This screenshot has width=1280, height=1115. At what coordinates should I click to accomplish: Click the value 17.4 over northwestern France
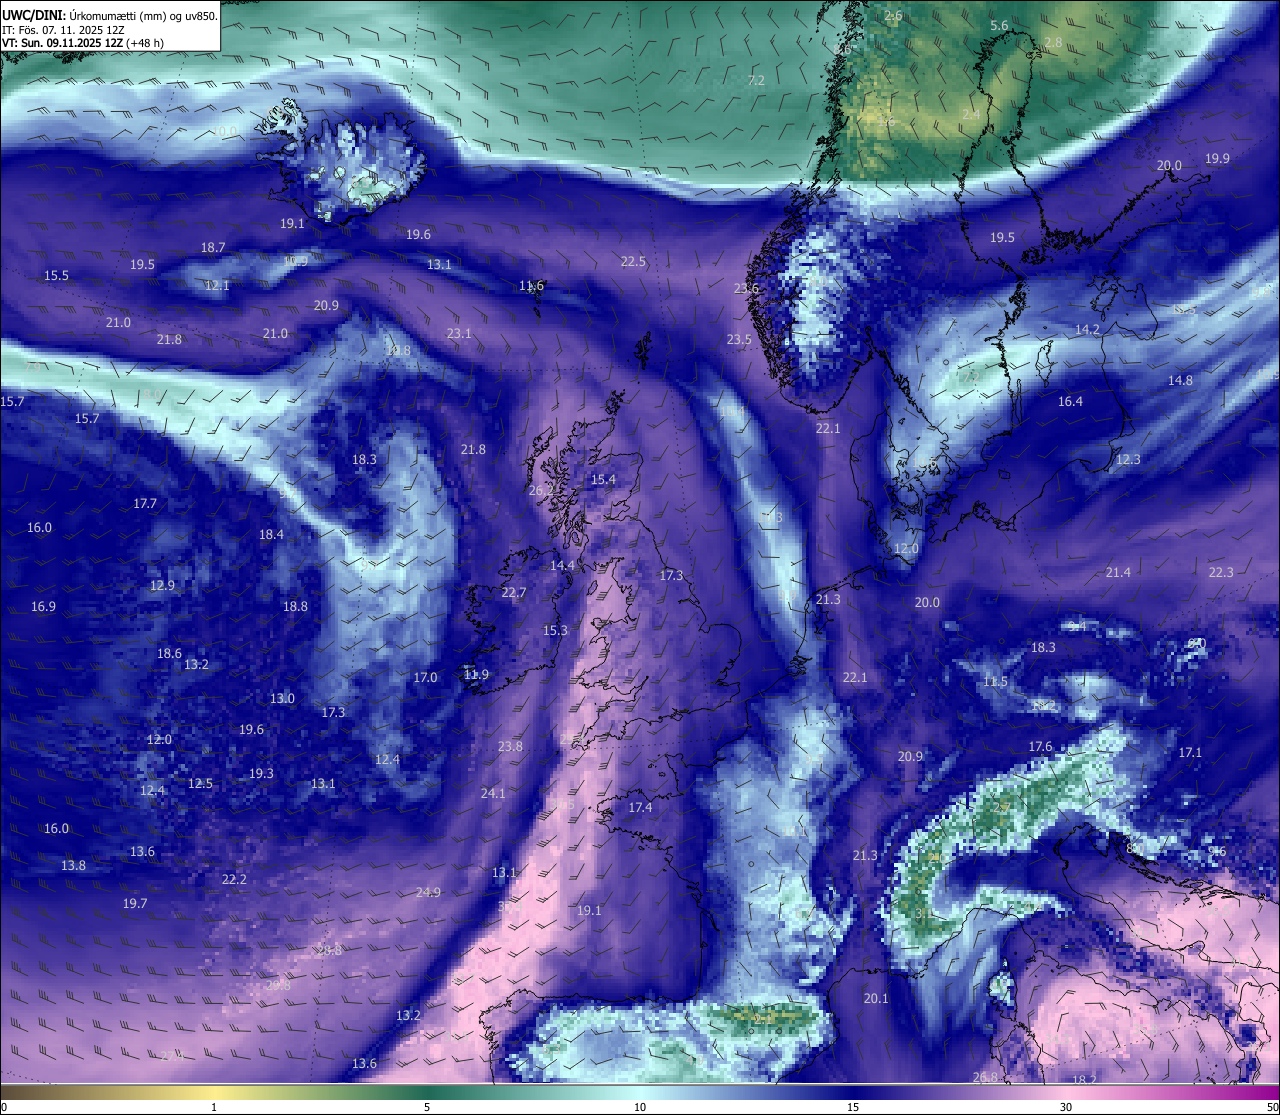pyautogui.click(x=640, y=807)
